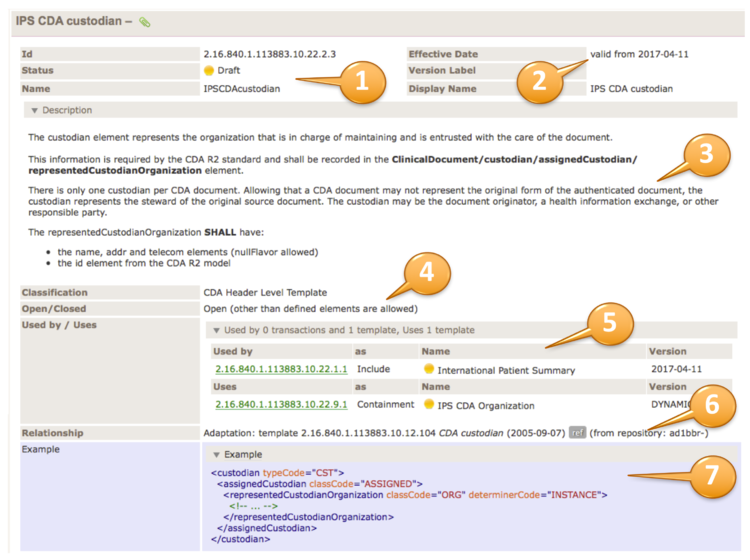
Task: Click the Version Label field label
Action: pyautogui.click(x=442, y=71)
